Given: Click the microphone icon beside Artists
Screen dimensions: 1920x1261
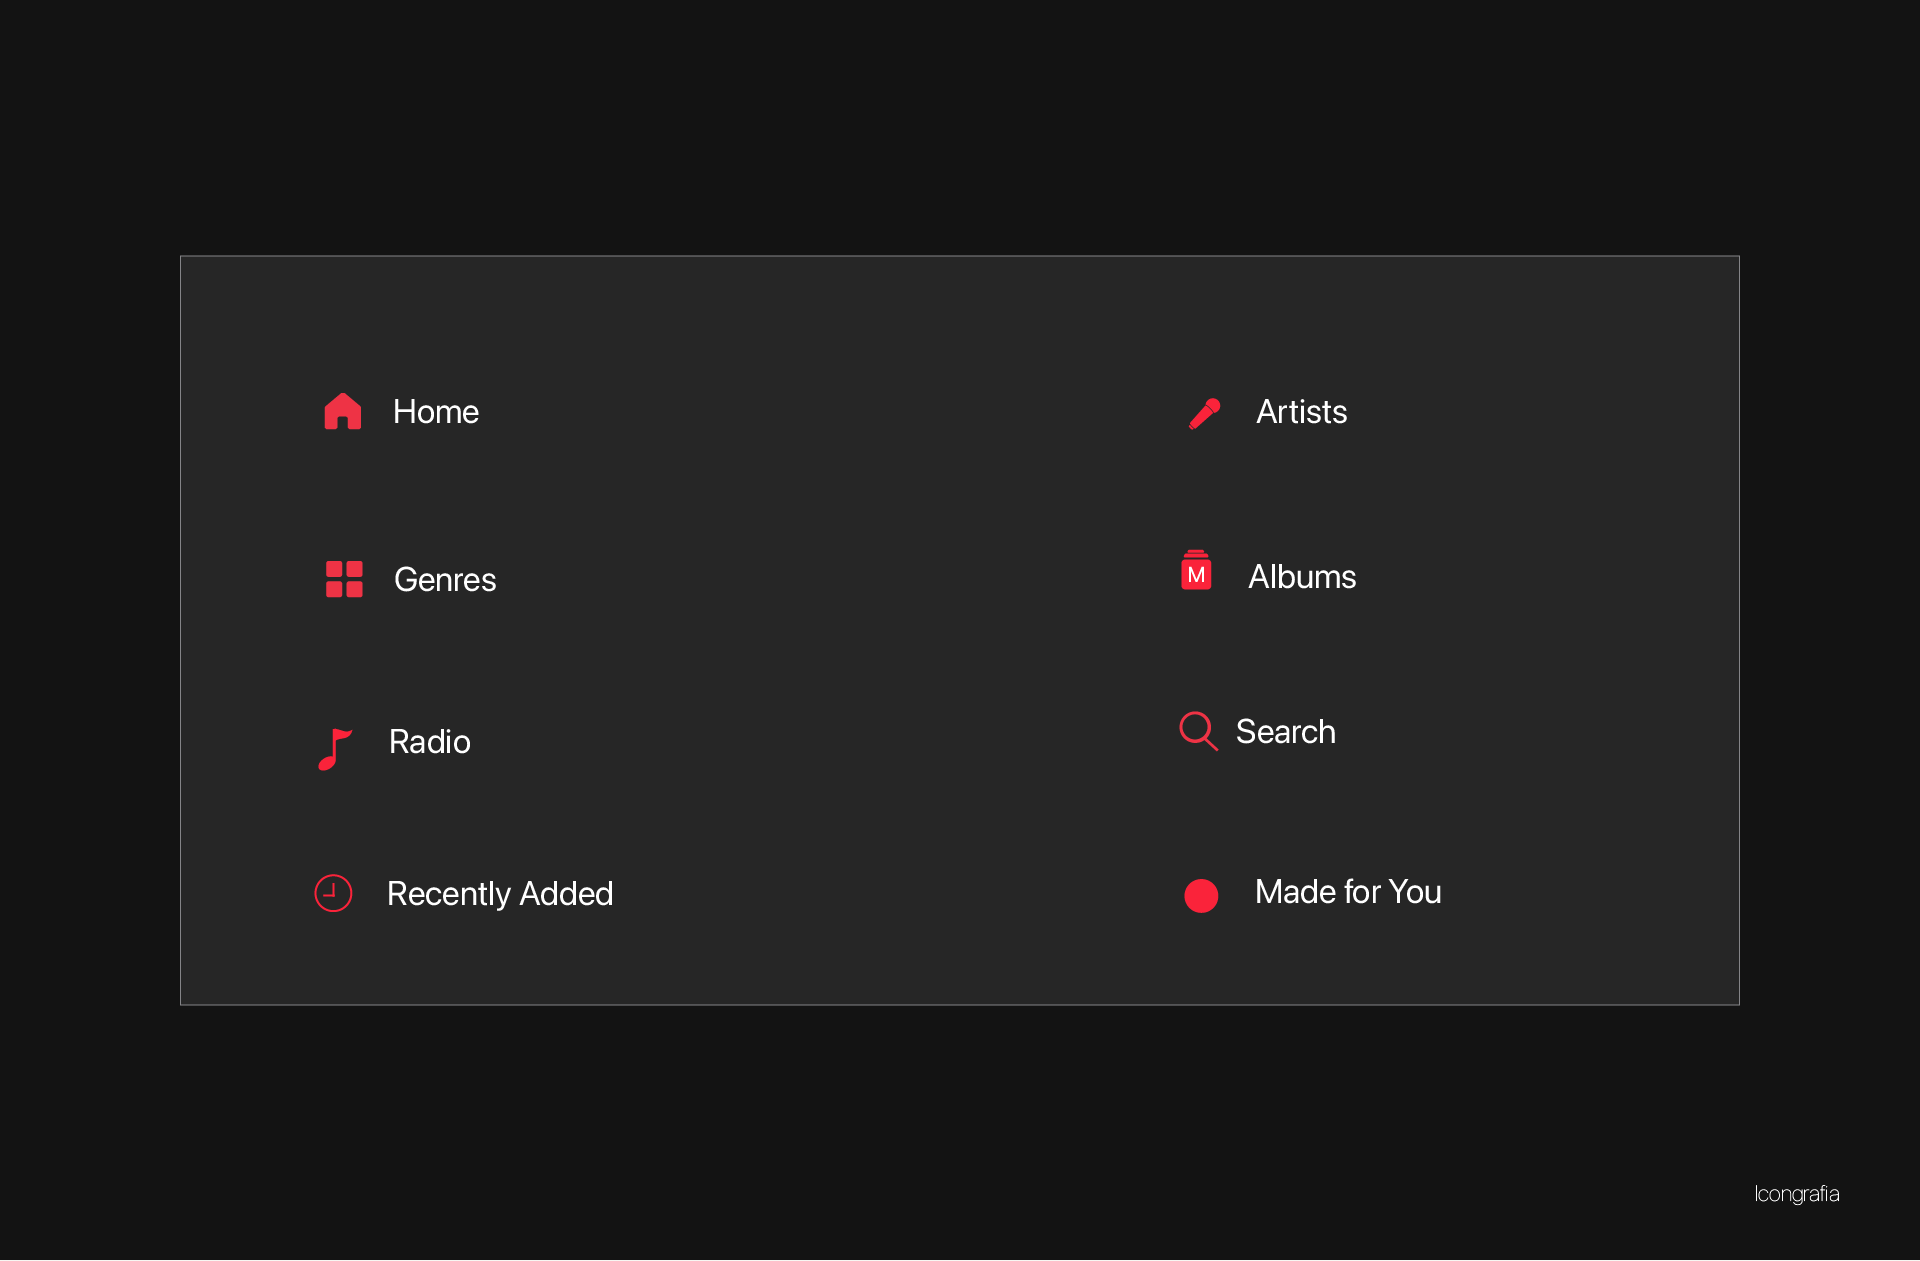Looking at the screenshot, I should coord(1204,413).
